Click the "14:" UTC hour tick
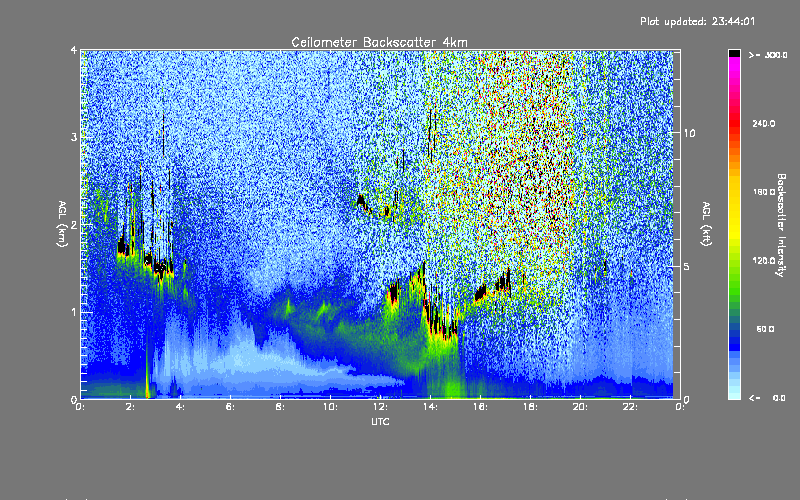 430,407
